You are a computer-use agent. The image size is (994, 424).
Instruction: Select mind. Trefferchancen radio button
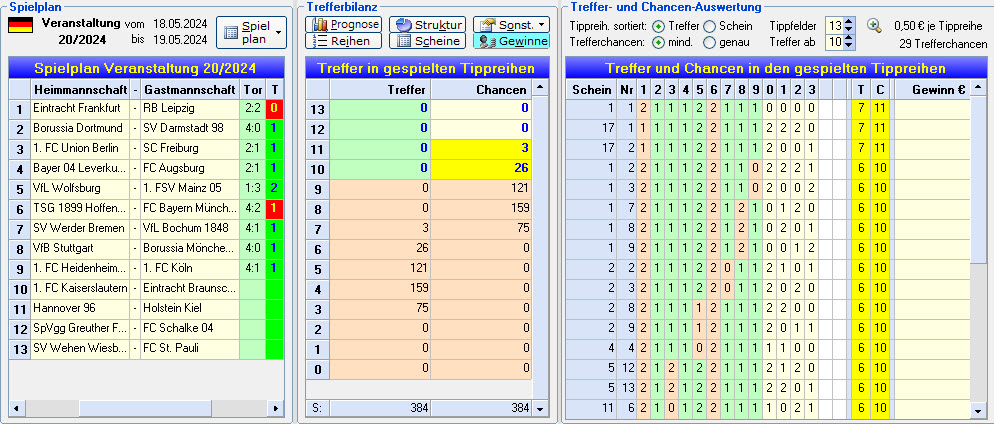(x=659, y=42)
